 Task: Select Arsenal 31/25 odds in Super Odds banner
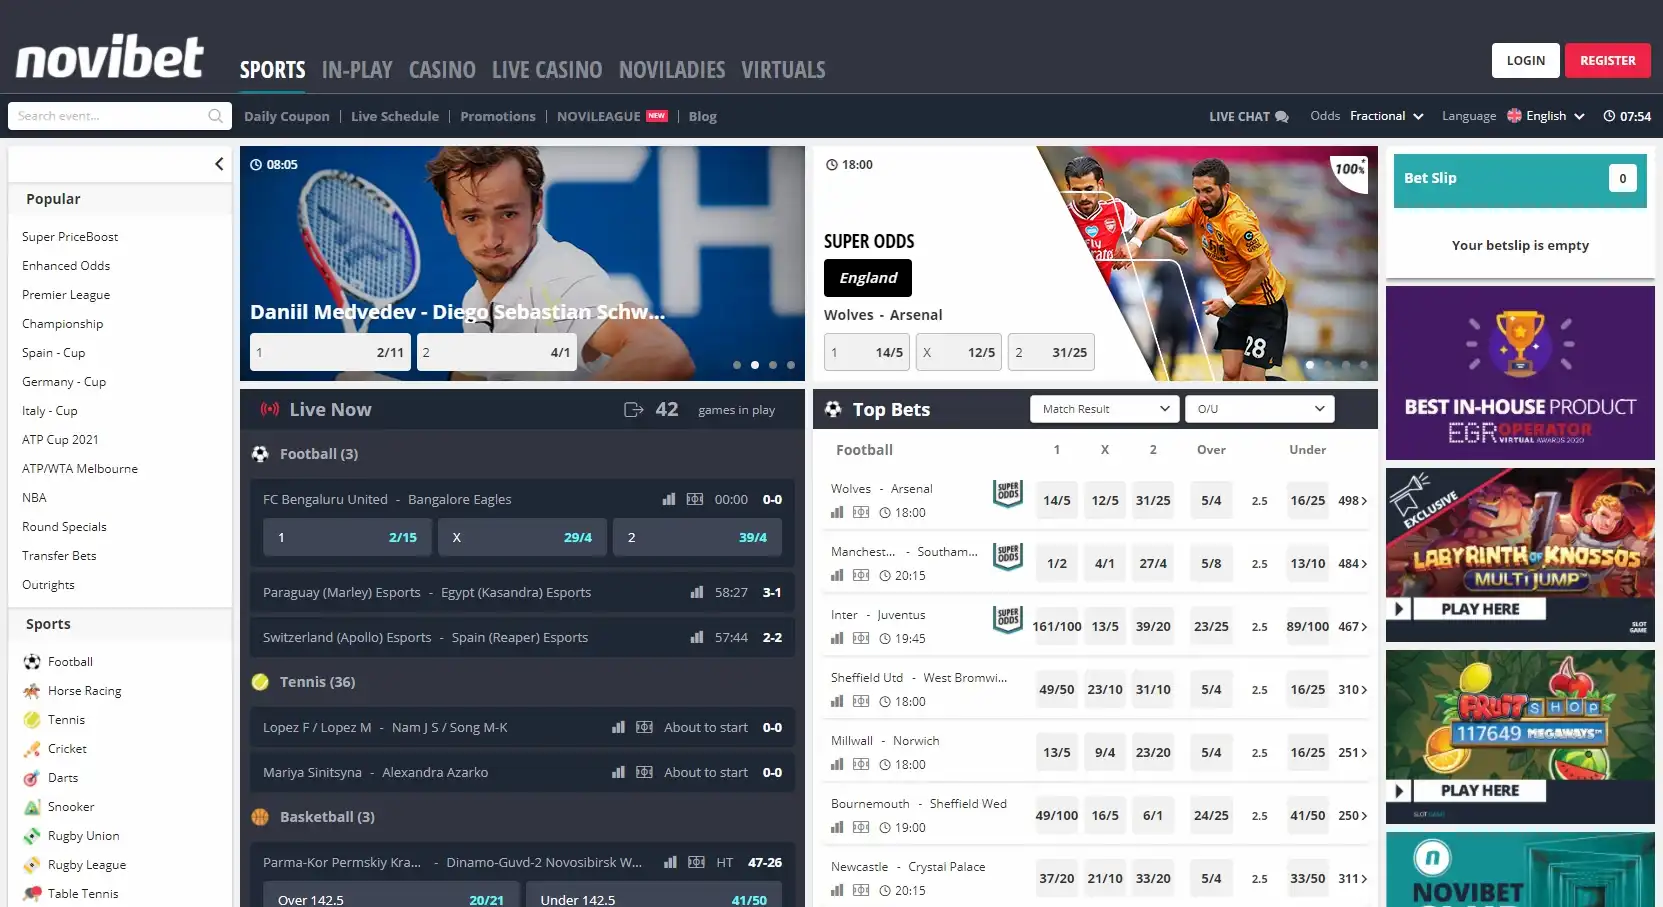[1051, 352]
